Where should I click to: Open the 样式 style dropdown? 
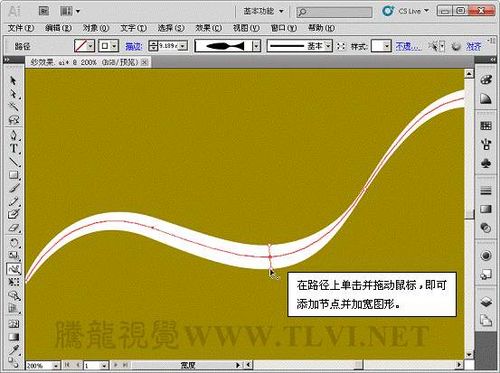387,46
